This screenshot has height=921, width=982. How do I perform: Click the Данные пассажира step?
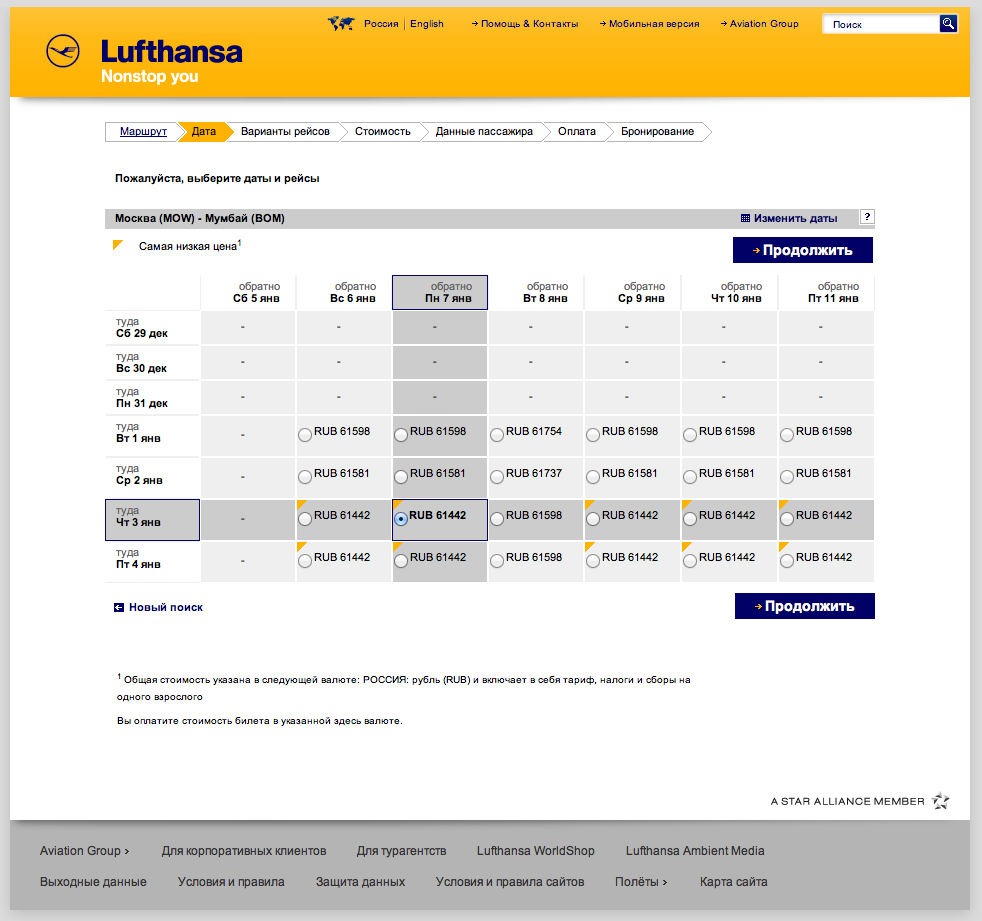click(x=484, y=131)
